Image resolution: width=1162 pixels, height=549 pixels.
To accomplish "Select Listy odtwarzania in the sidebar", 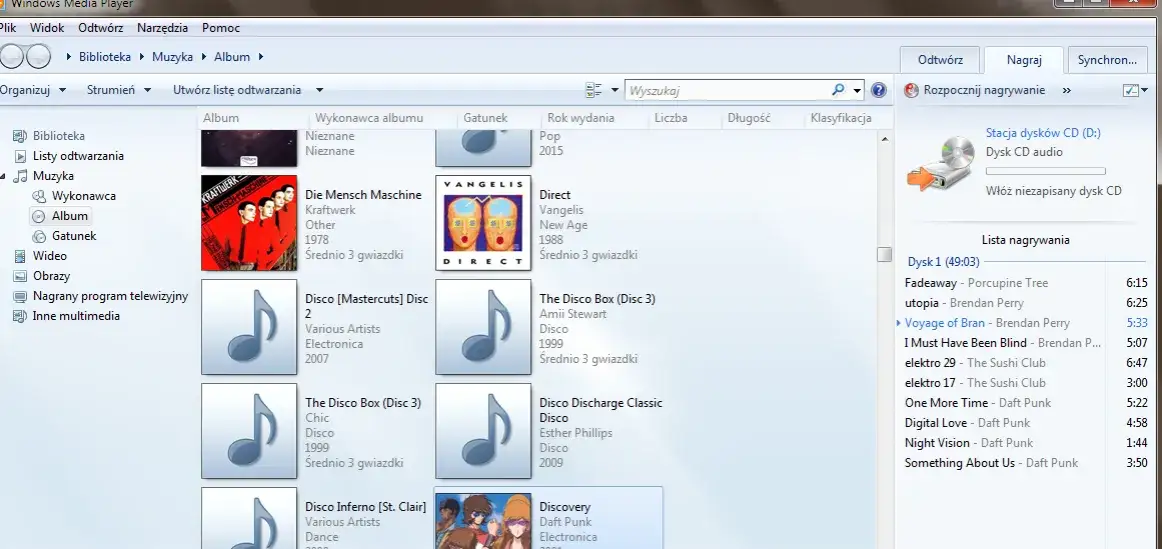I will tap(78, 156).
